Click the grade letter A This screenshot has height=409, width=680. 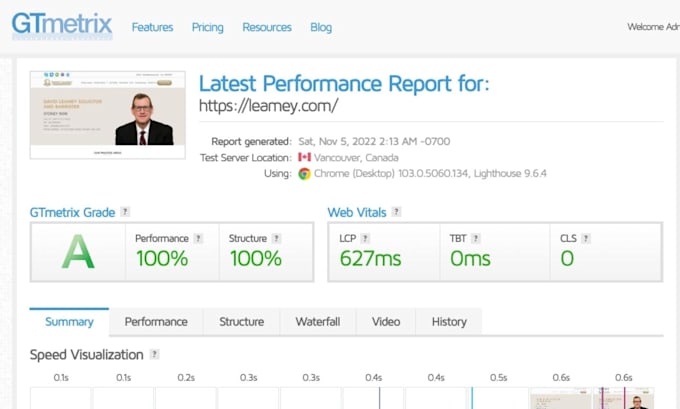tap(78, 252)
